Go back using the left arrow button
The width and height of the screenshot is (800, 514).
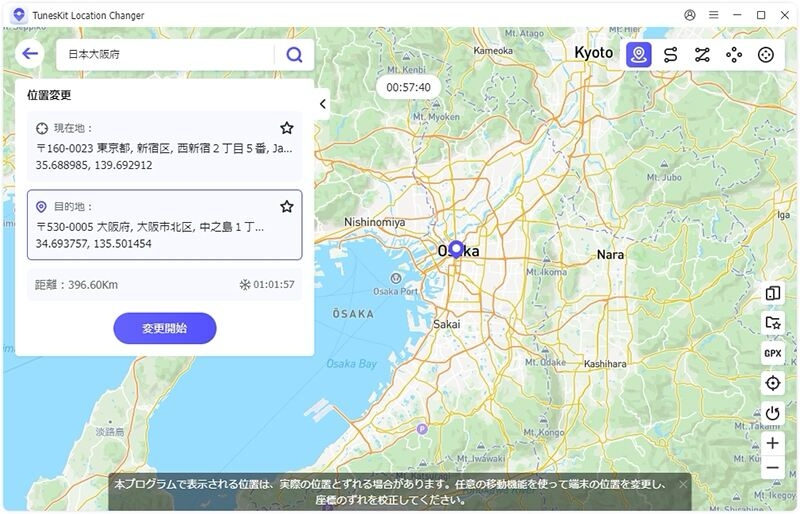pyautogui.click(x=30, y=54)
